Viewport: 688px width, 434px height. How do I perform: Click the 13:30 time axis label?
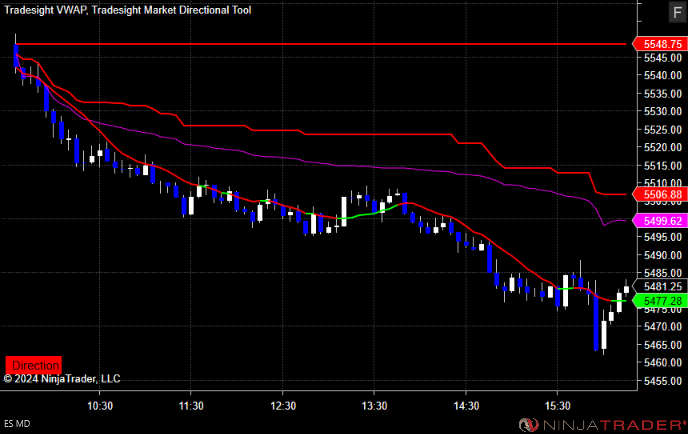[374, 406]
